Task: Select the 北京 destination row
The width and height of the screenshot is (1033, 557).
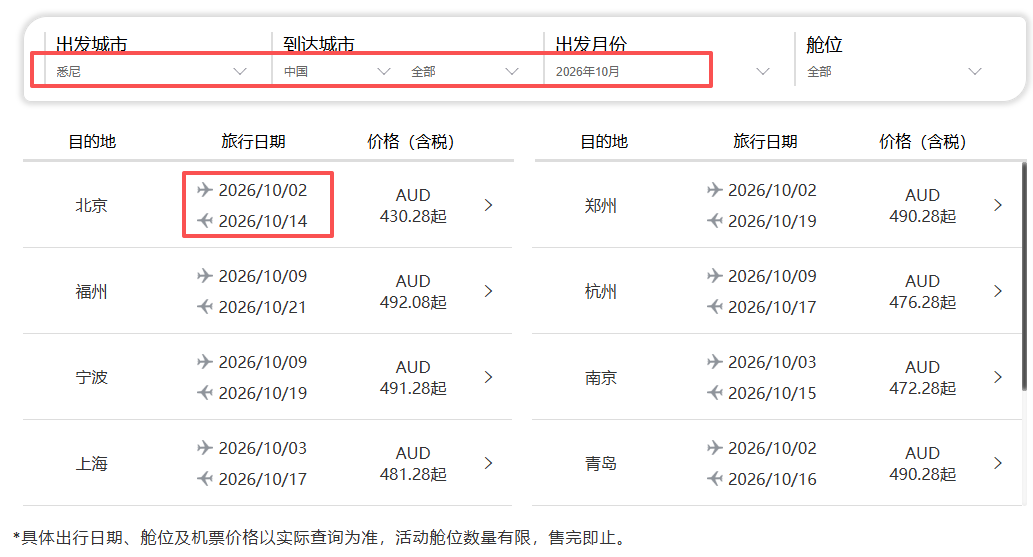Action: tap(91, 205)
